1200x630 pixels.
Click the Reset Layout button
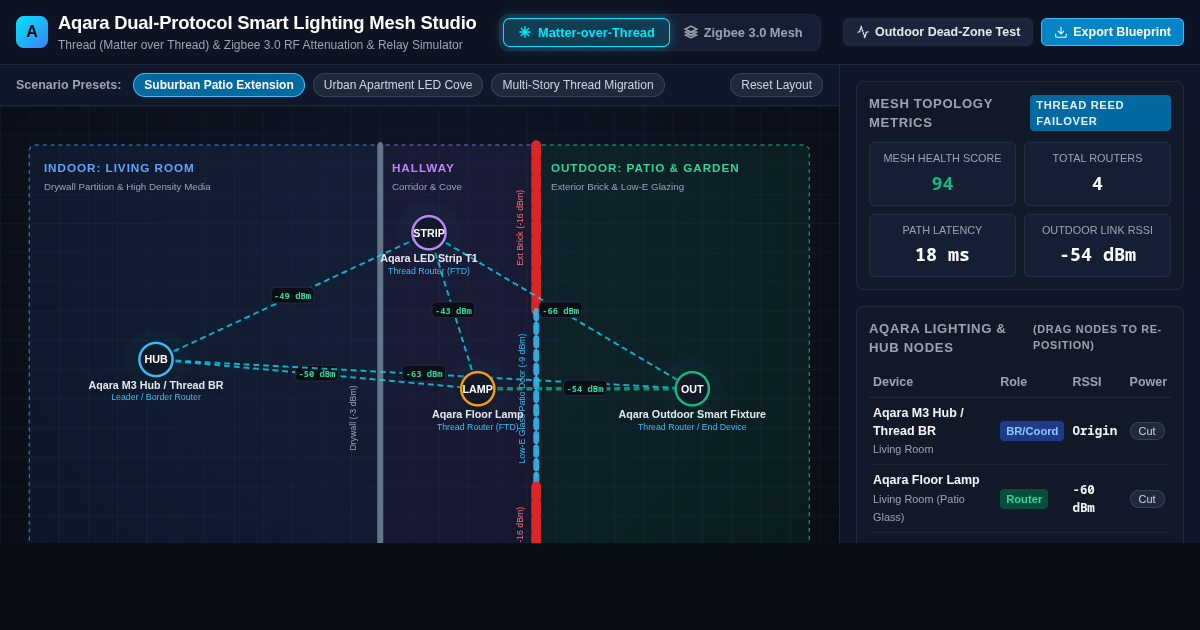tap(777, 85)
